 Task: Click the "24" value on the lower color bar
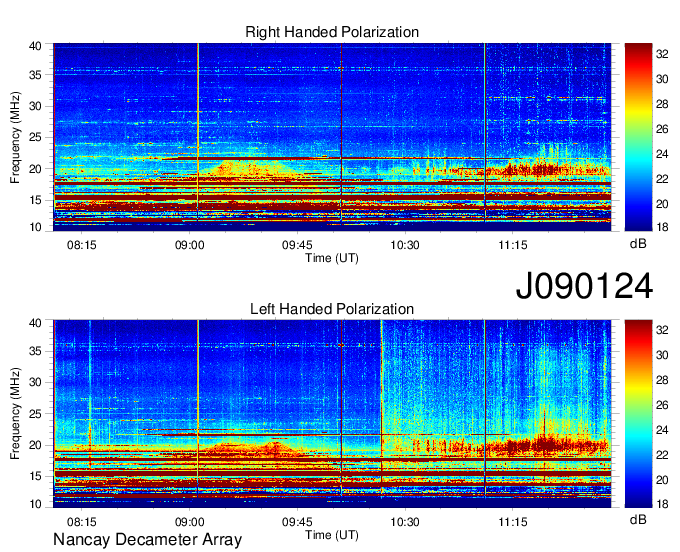coord(662,430)
